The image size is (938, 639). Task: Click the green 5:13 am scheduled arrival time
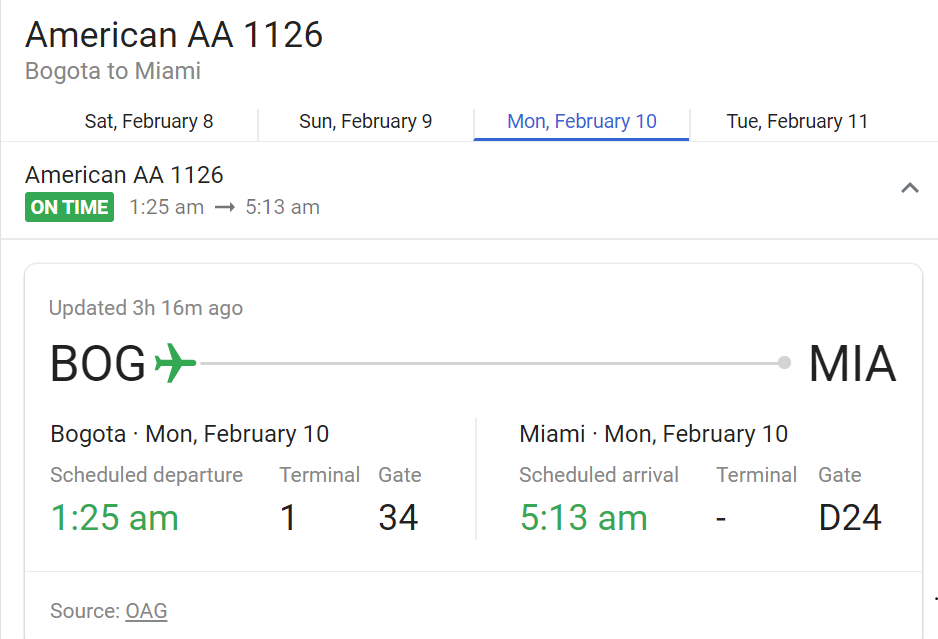583,518
